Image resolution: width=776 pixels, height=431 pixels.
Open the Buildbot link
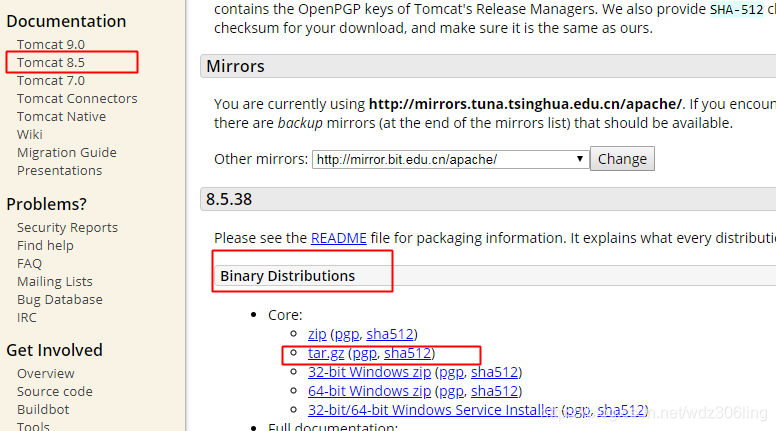43,410
